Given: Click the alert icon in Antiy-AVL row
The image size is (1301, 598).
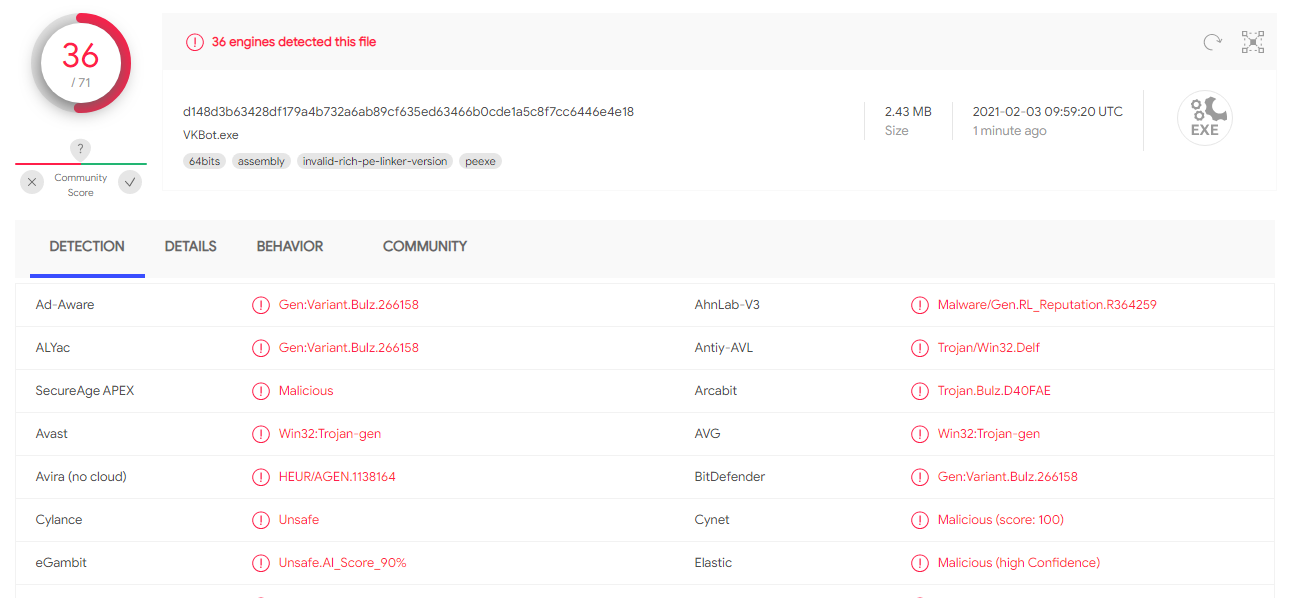Looking at the screenshot, I should pos(920,348).
